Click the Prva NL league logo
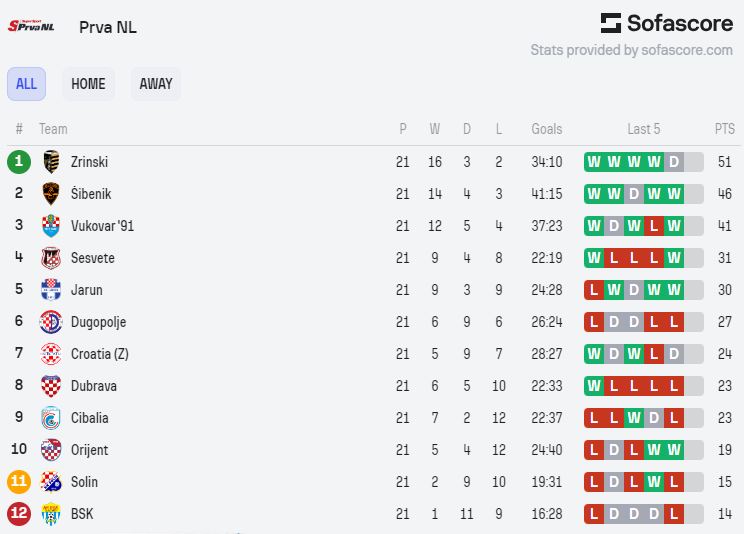744x534 pixels. [31, 26]
